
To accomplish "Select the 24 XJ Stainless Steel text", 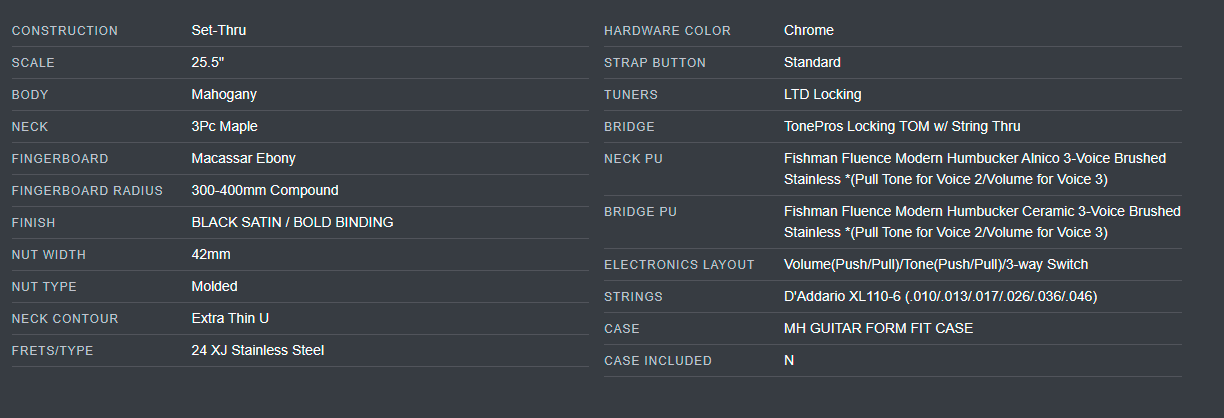I will pos(257,350).
